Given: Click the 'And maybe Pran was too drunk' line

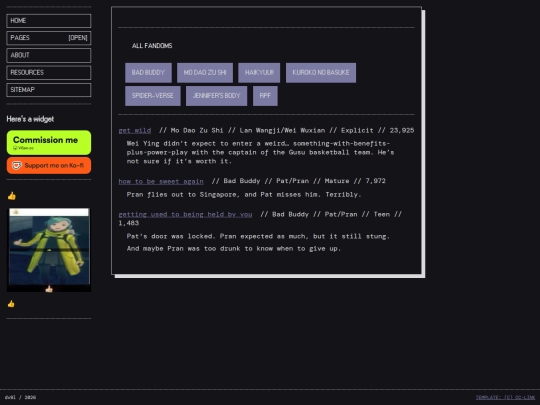Looking at the screenshot, I should (233, 249).
